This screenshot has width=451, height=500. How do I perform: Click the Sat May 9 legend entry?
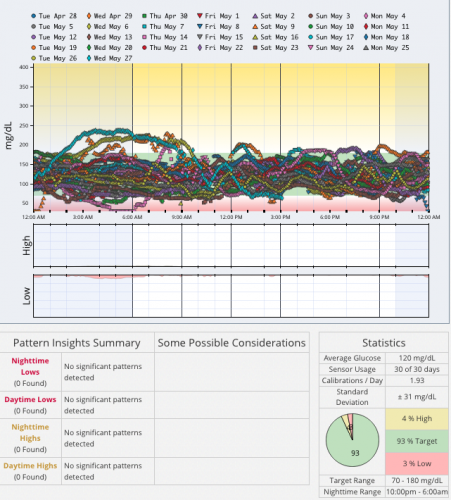(273, 27)
